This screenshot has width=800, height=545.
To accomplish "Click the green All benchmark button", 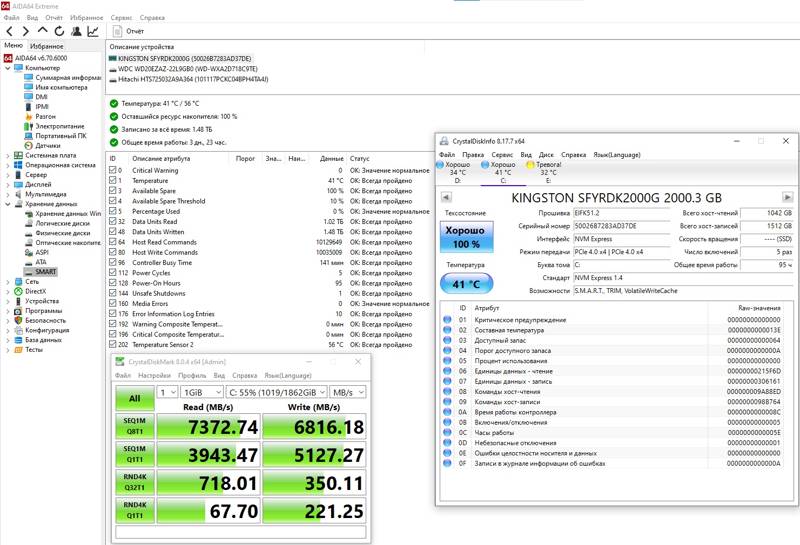I will [135, 398].
